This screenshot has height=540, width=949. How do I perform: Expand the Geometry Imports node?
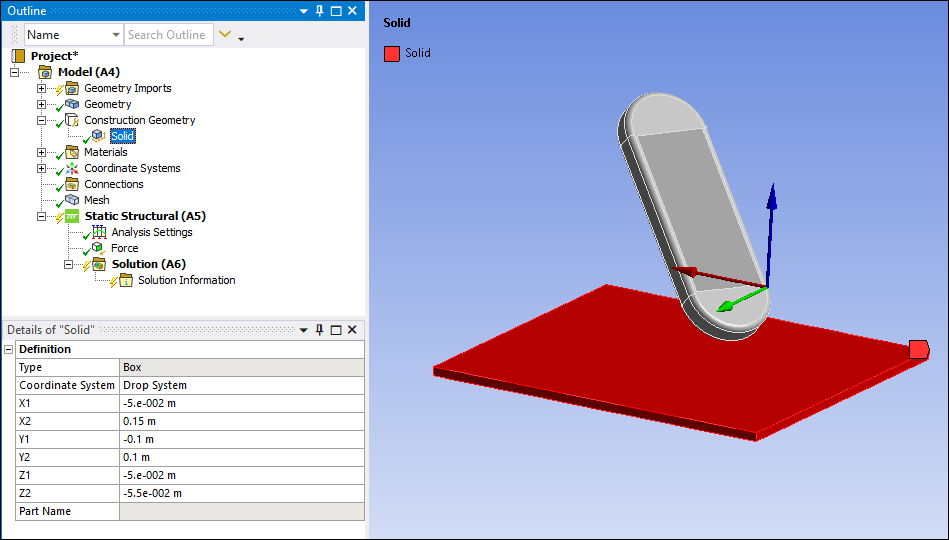41,88
